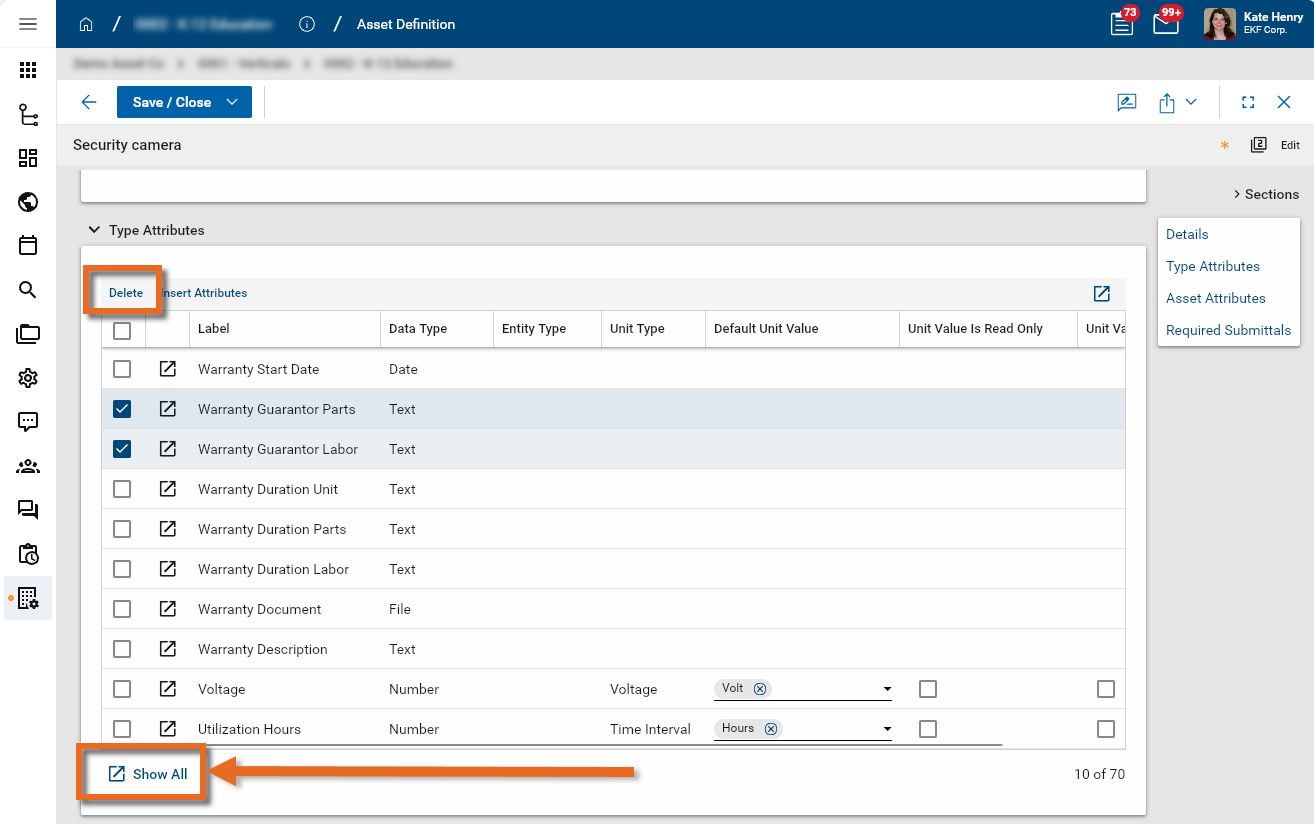
Task: Open the envelope messages icon
Action: coord(1166,24)
